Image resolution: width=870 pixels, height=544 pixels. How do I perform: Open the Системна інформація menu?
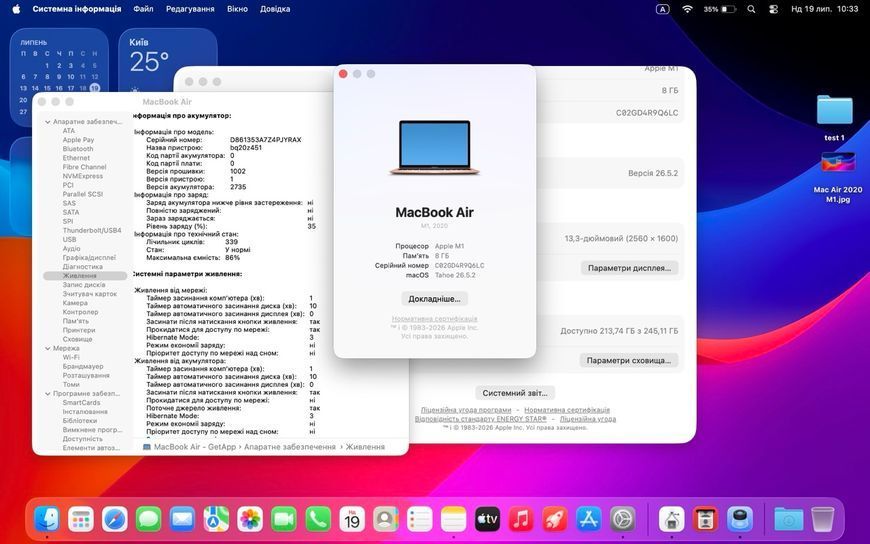coord(77,9)
